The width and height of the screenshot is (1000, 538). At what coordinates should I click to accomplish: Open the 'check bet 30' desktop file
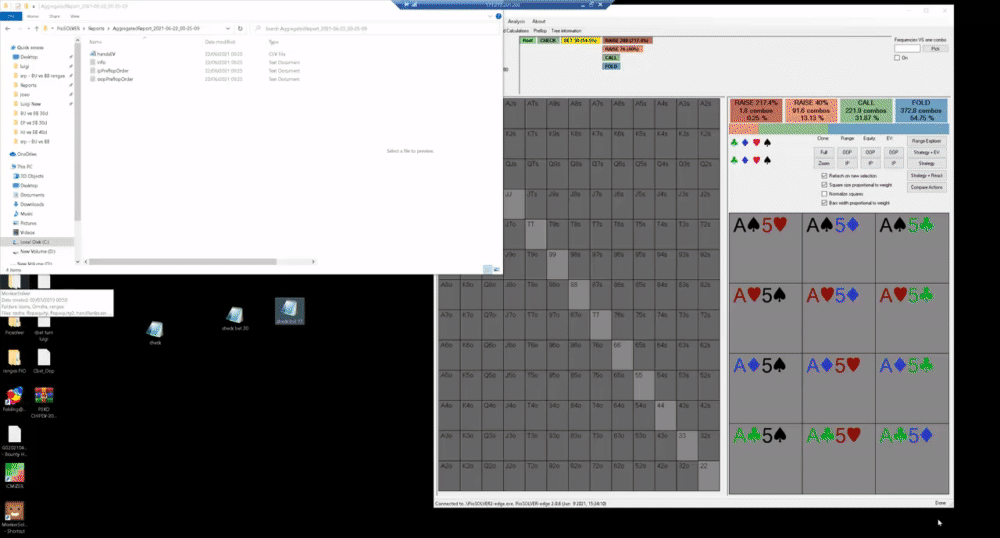[235, 318]
